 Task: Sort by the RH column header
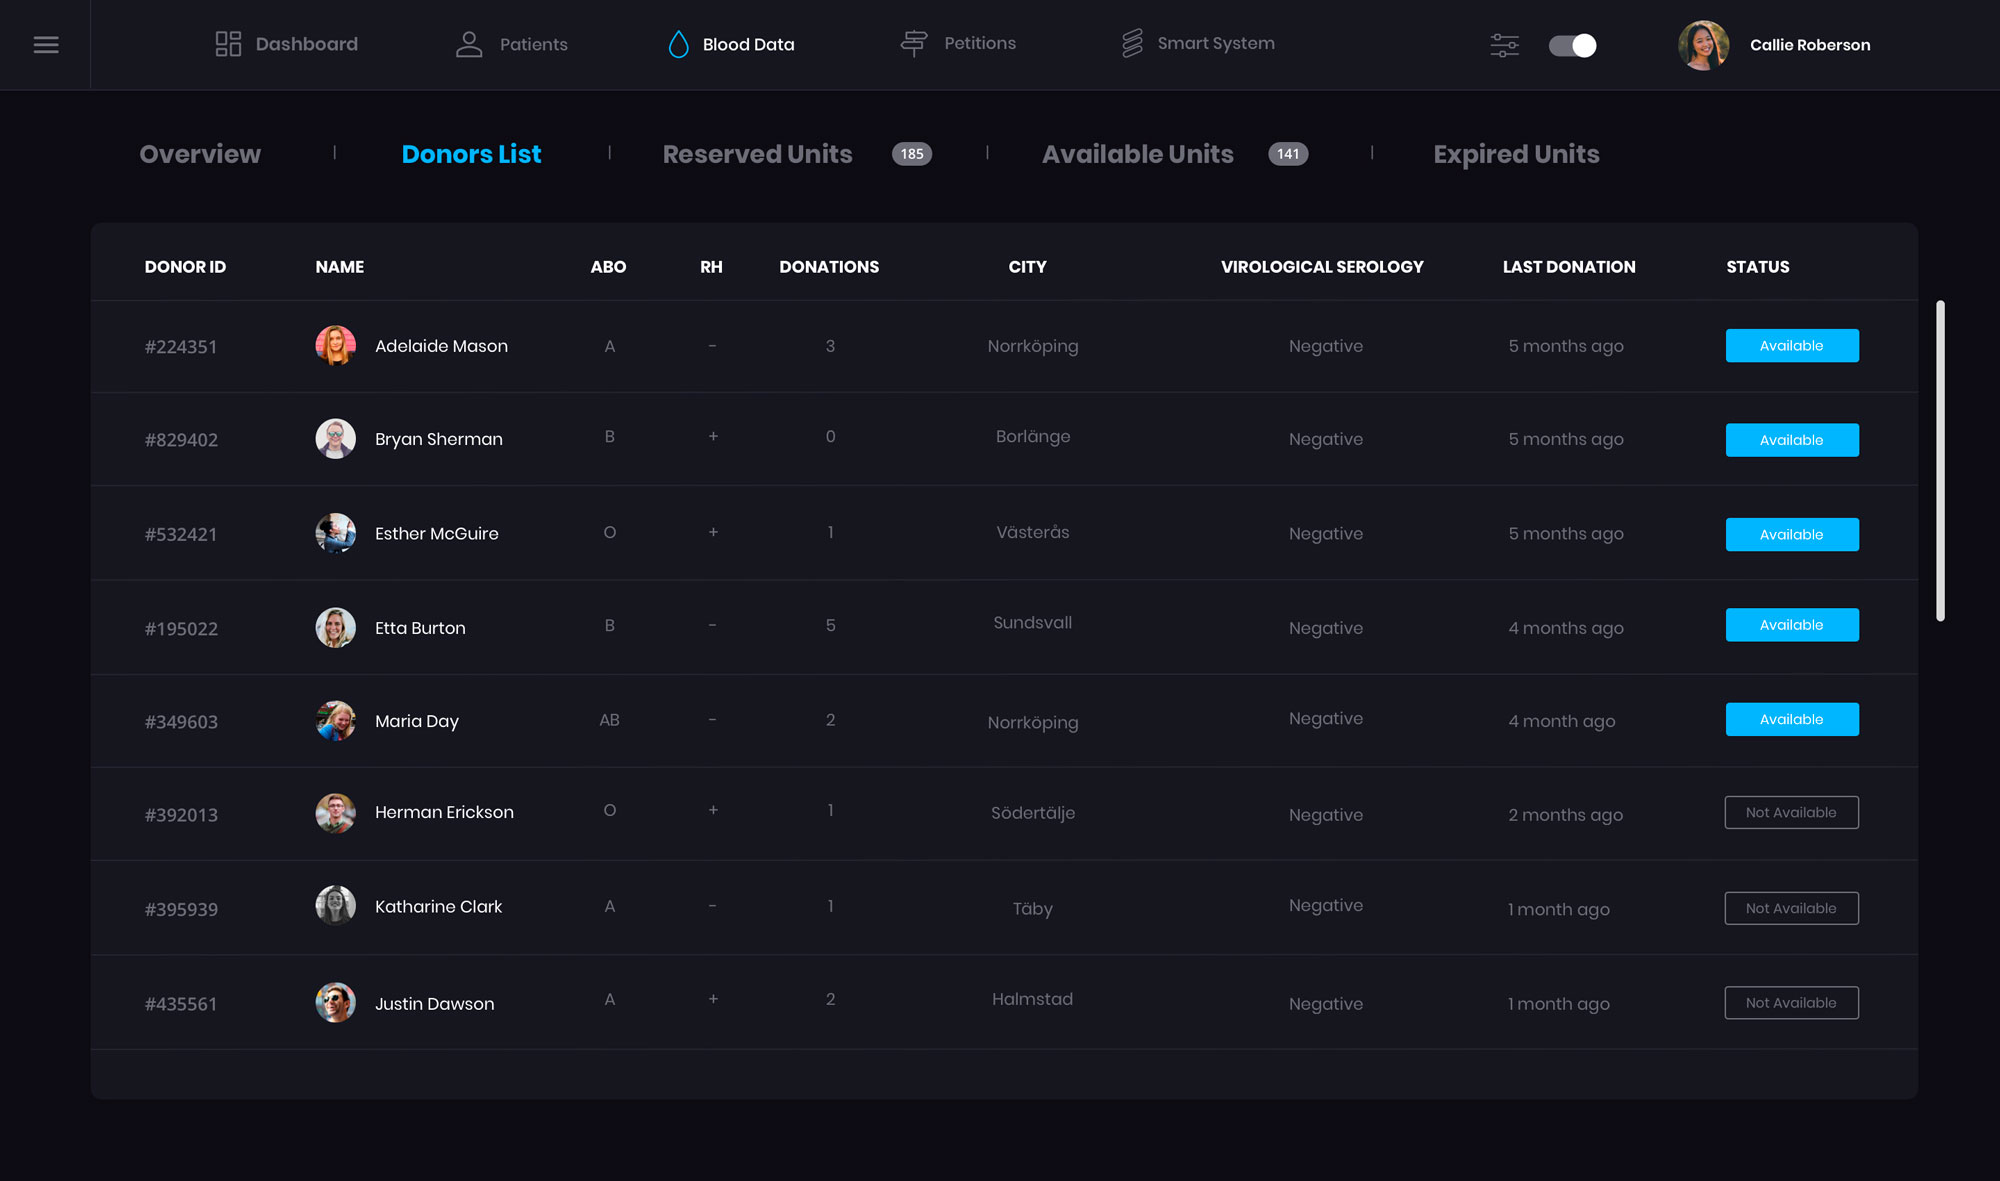[711, 267]
